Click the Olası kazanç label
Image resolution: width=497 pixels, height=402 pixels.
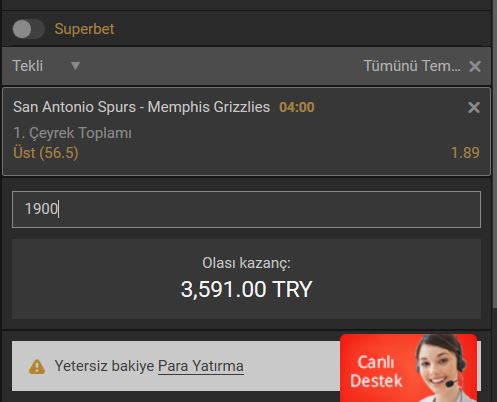(246, 263)
